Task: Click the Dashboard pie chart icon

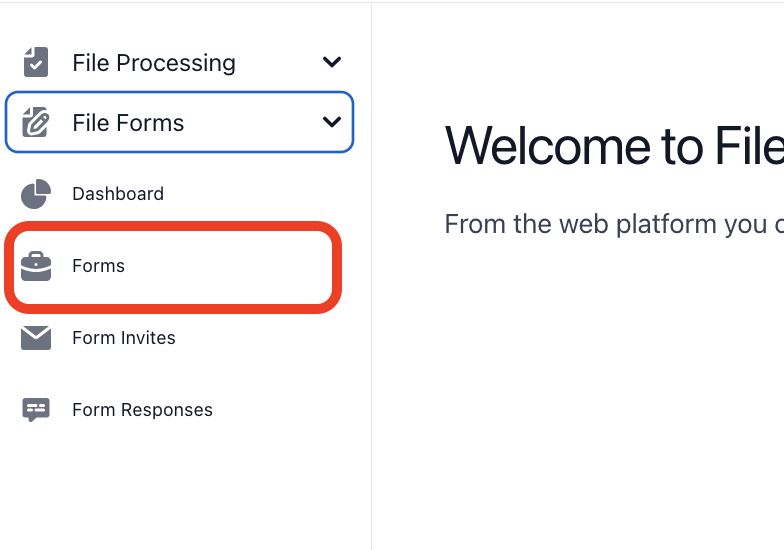Action: point(36,194)
